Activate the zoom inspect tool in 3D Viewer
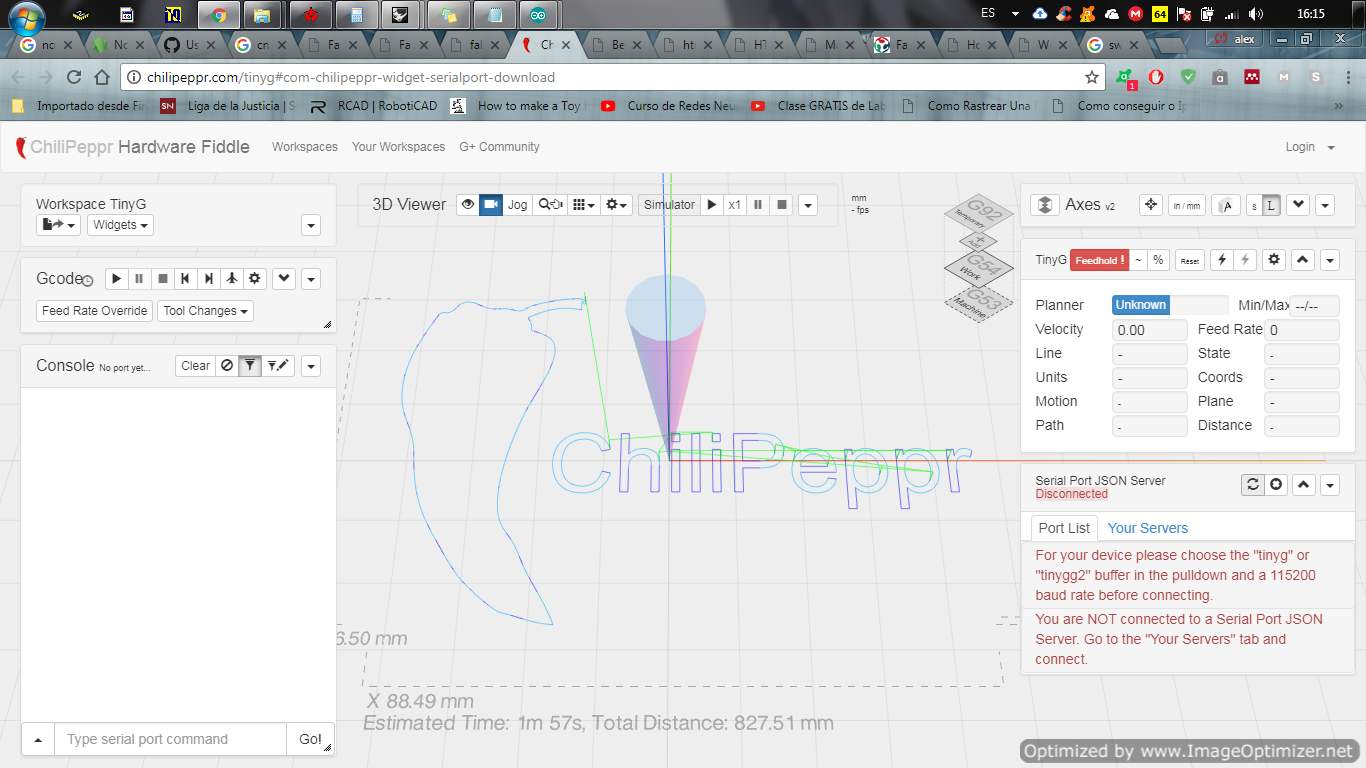The width and height of the screenshot is (1366, 768). tap(551, 205)
